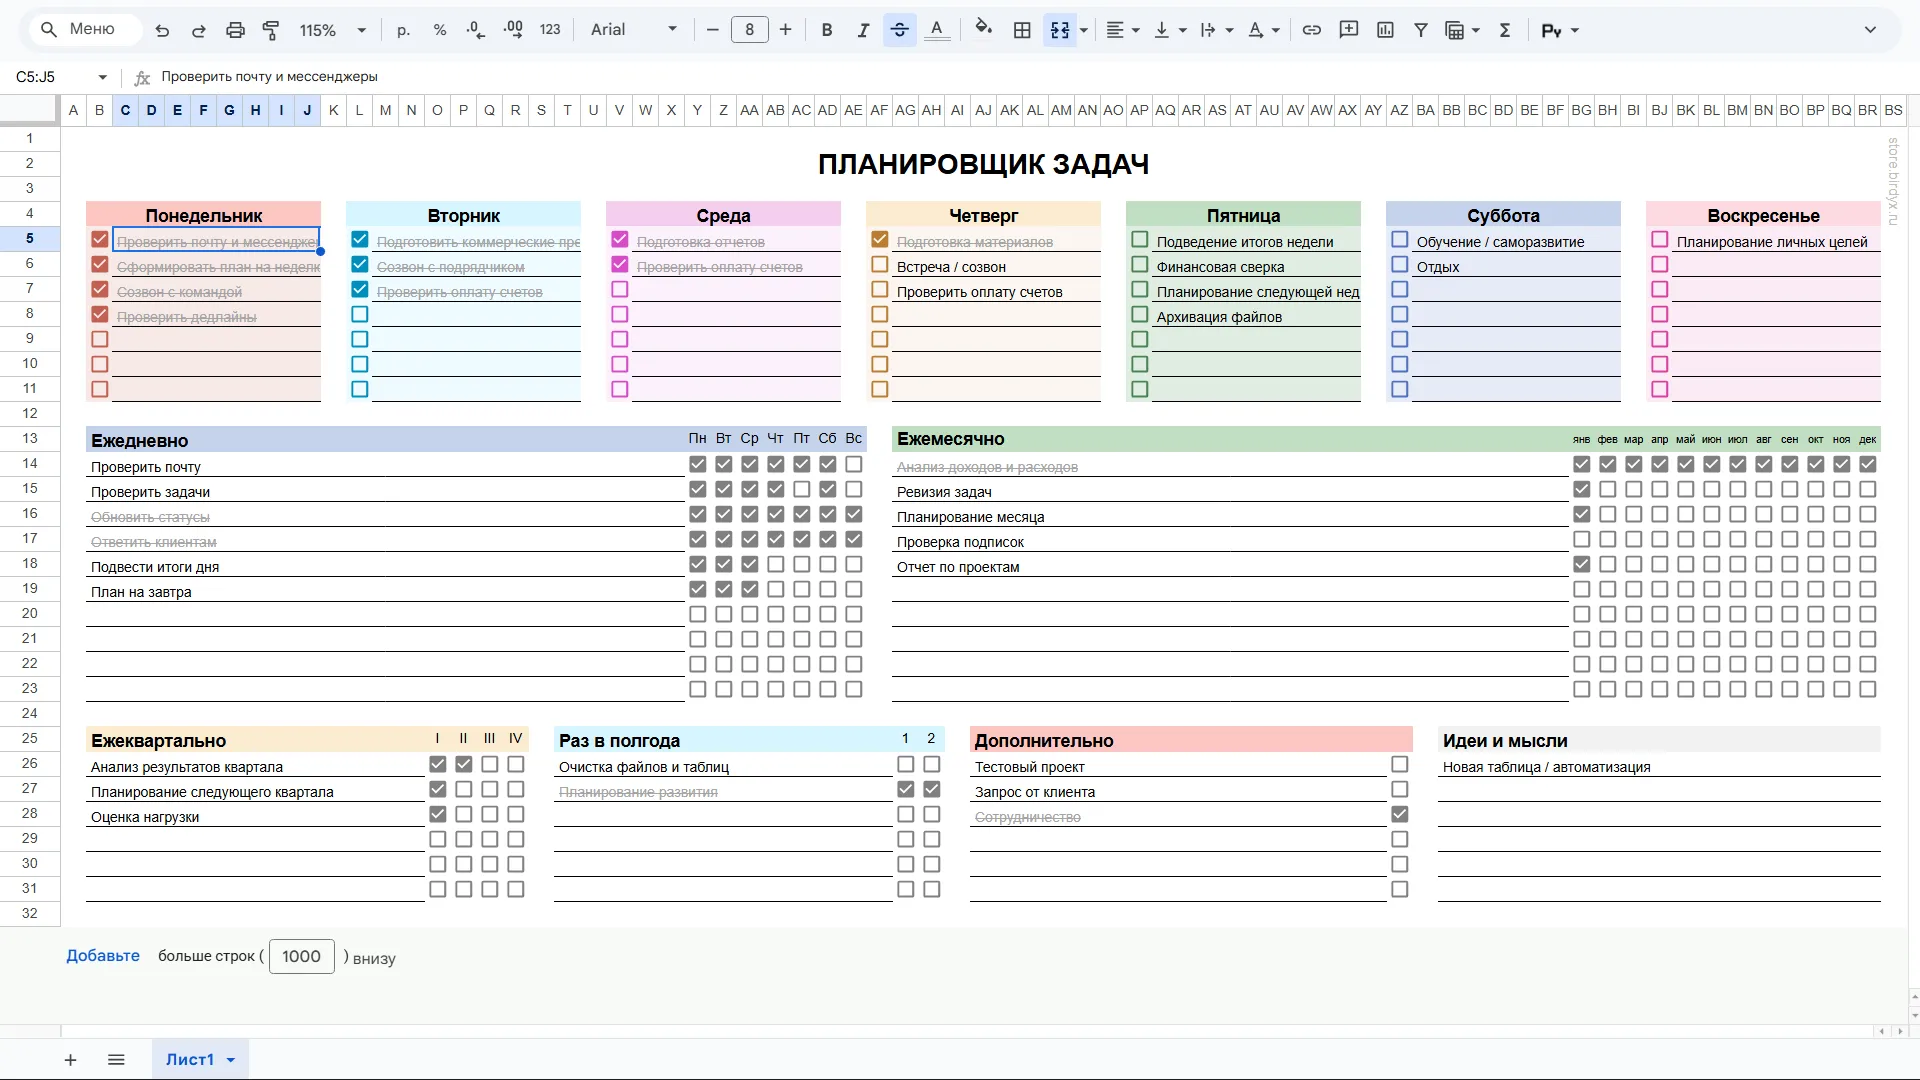Check 'Встреча / созвон' Thursday checkbox

point(880,265)
